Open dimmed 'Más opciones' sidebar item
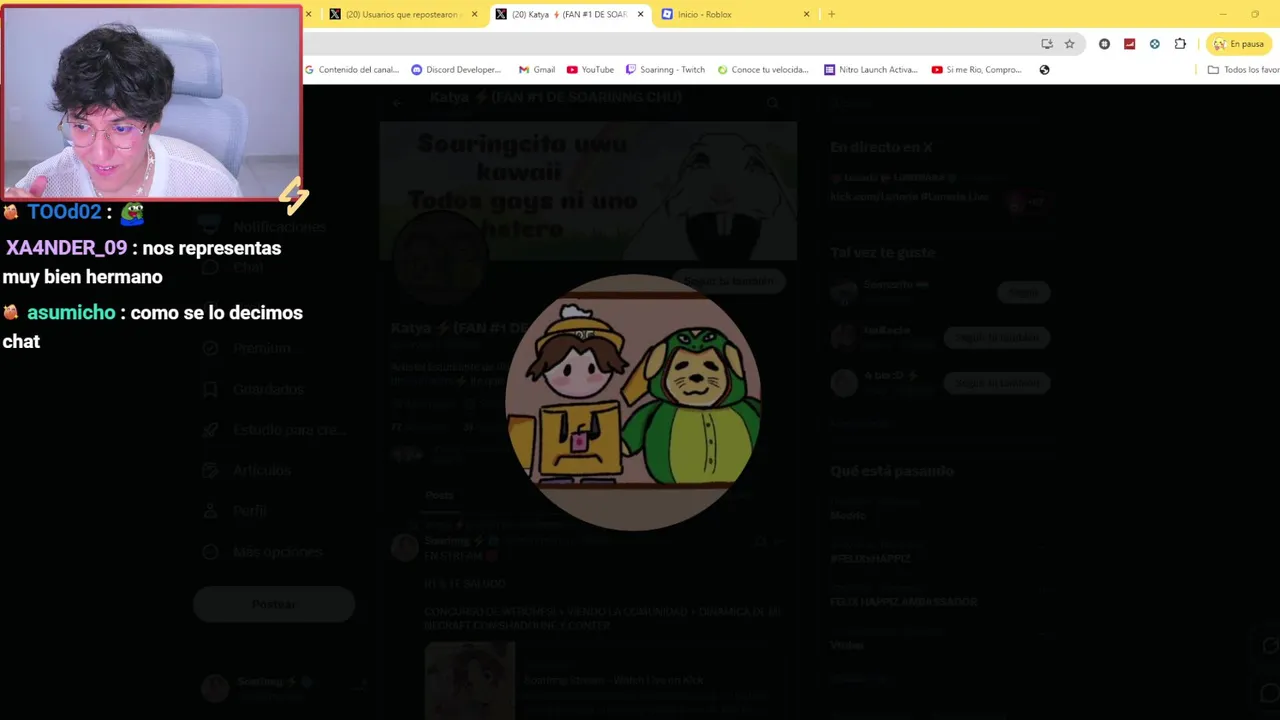This screenshot has width=1280, height=720. tap(264, 552)
